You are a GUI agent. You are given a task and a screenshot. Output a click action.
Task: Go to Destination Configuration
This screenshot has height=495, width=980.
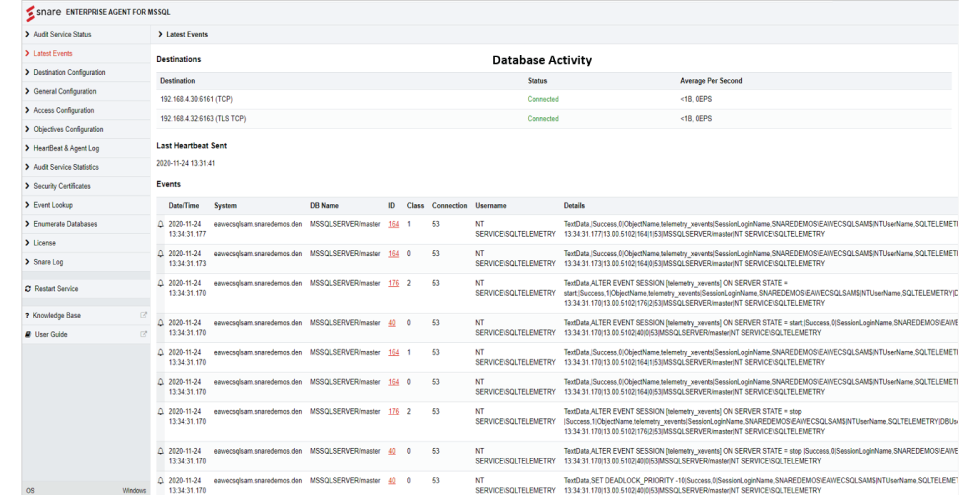click(69, 72)
